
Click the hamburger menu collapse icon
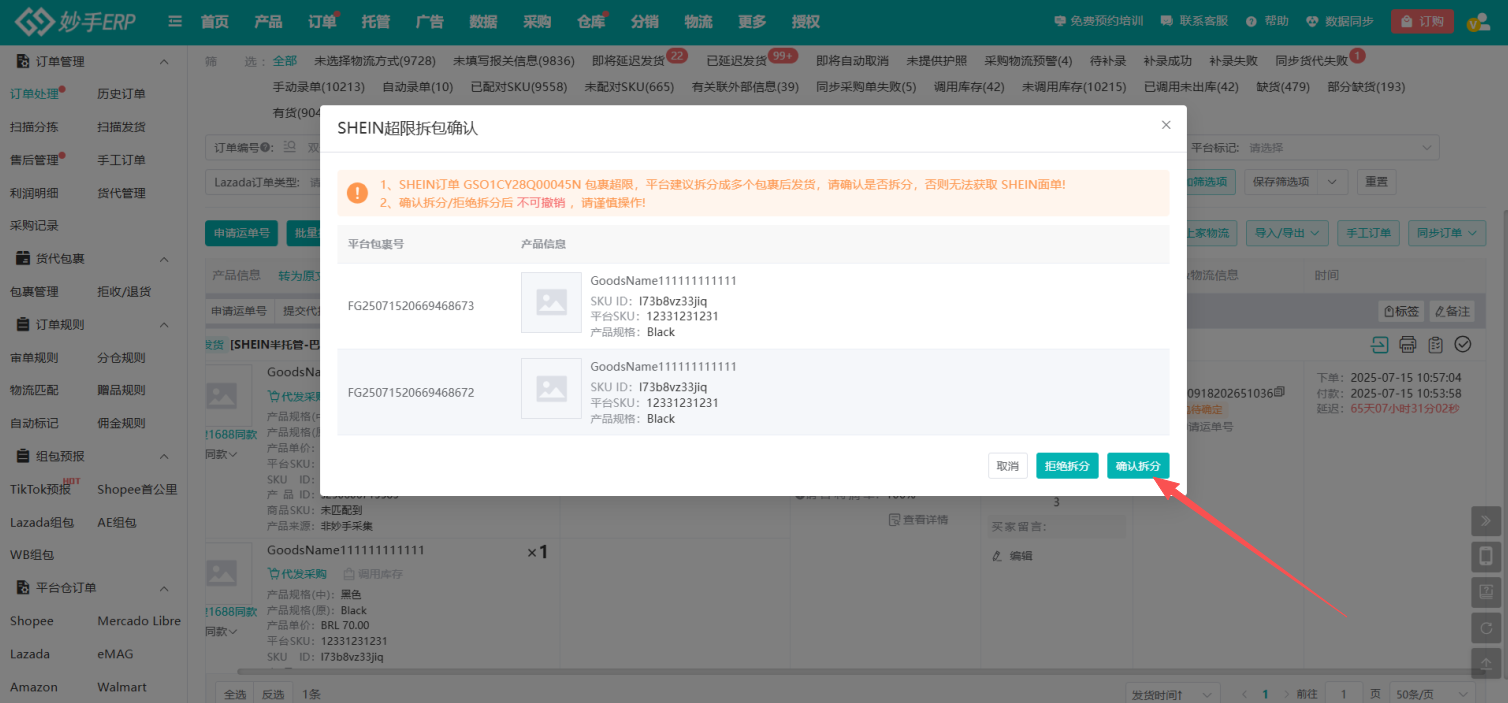pyautogui.click(x=175, y=21)
